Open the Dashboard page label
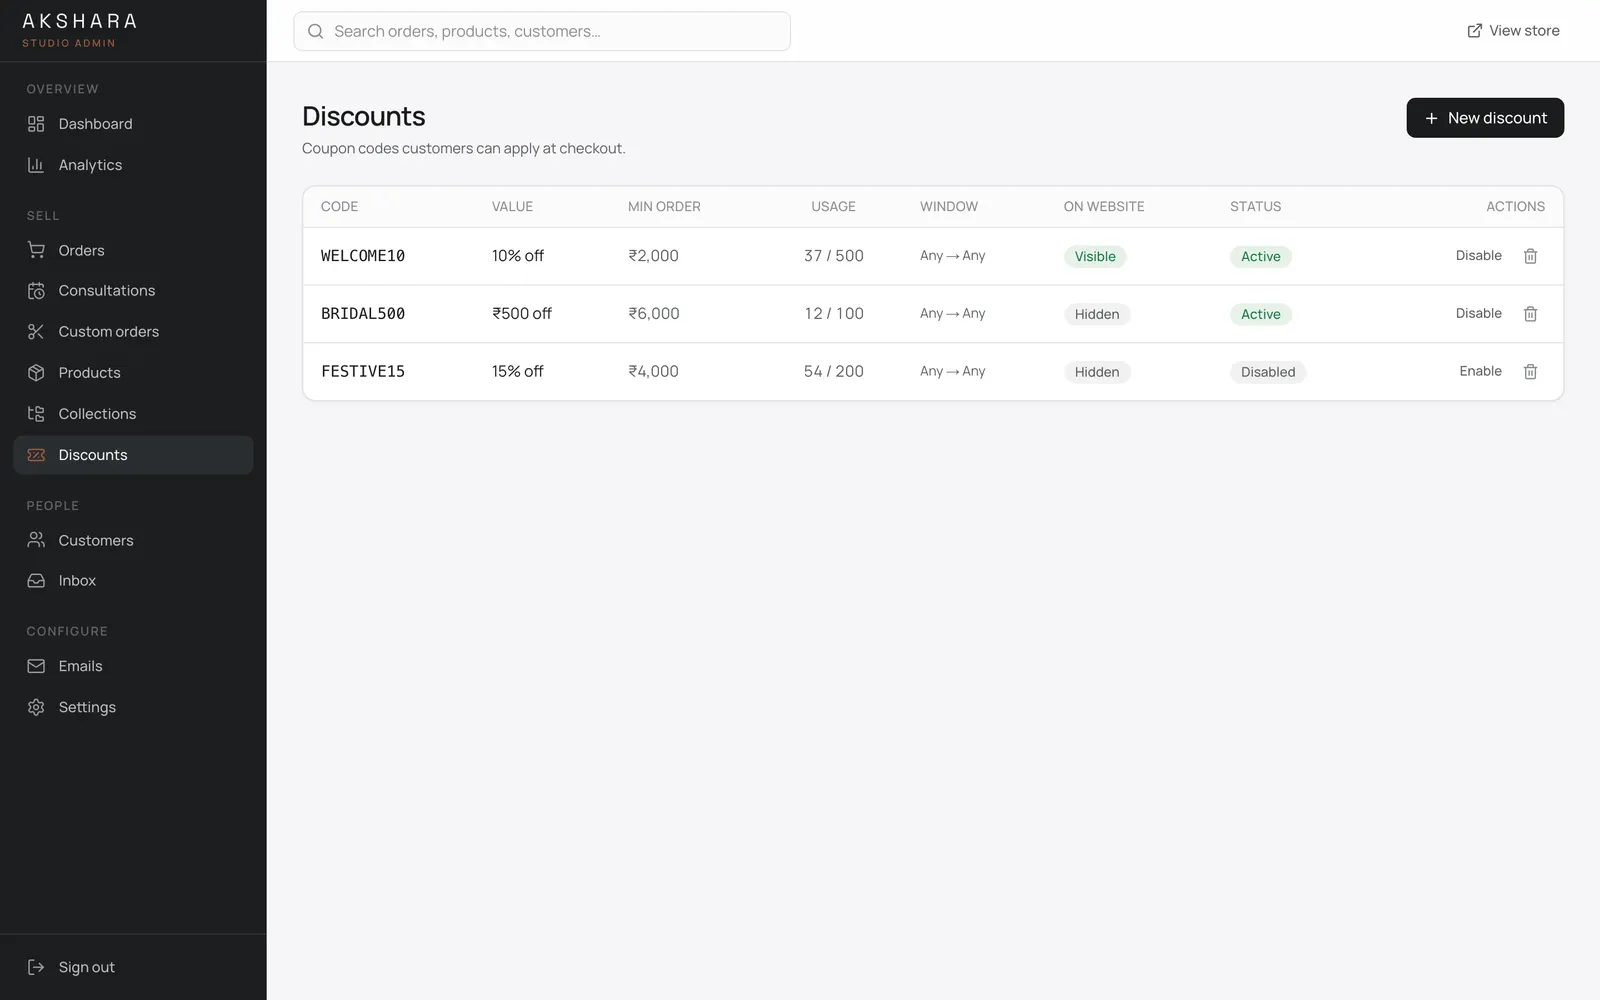The image size is (1600, 1000). [x=95, y=124]
